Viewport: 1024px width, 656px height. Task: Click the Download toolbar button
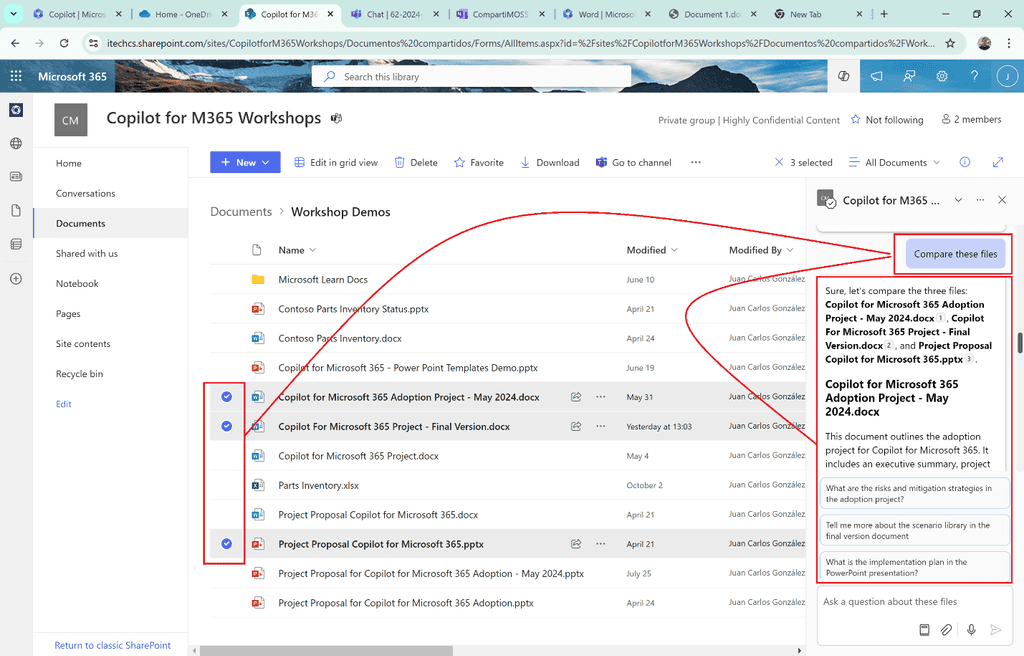pos(550,163)
